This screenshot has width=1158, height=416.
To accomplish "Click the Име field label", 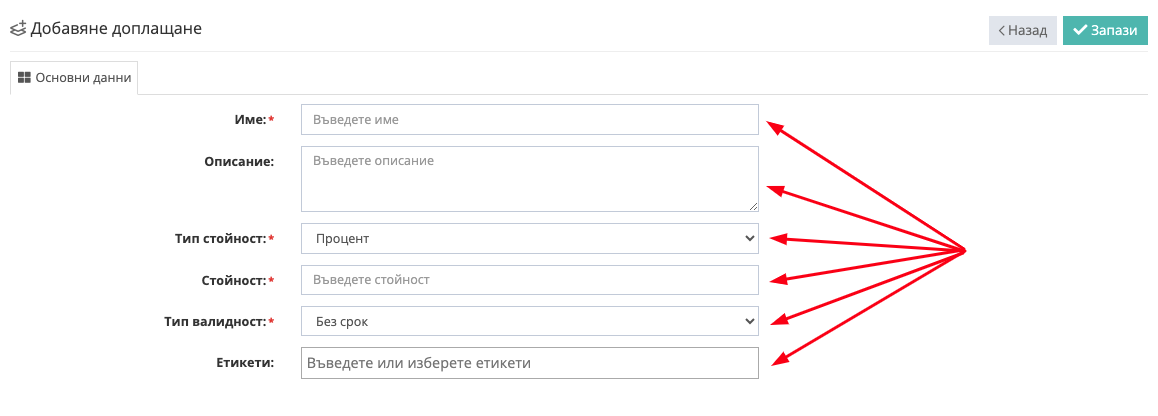I will click(250, 119).
